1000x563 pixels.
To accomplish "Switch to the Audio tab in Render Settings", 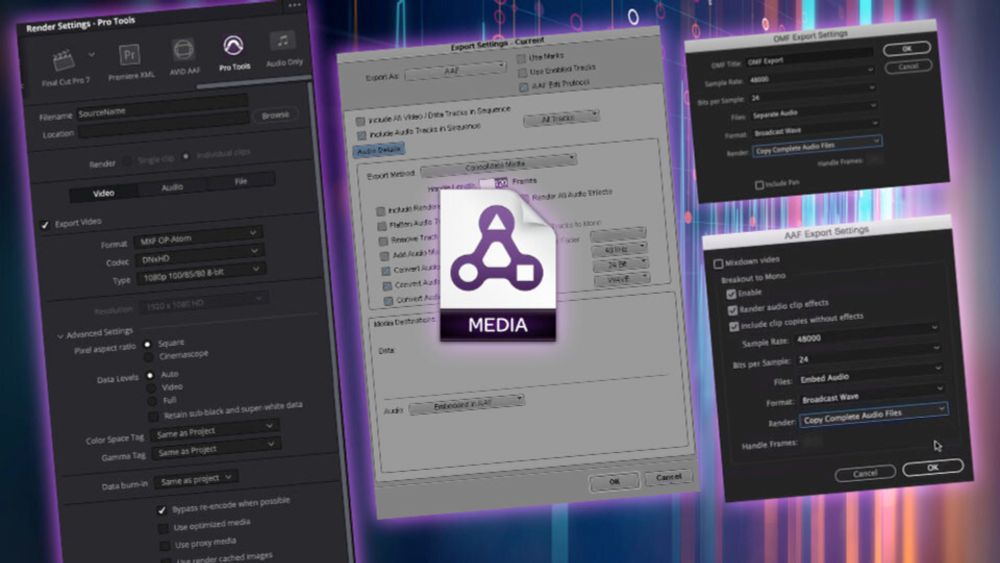I will tap(172, 187).
